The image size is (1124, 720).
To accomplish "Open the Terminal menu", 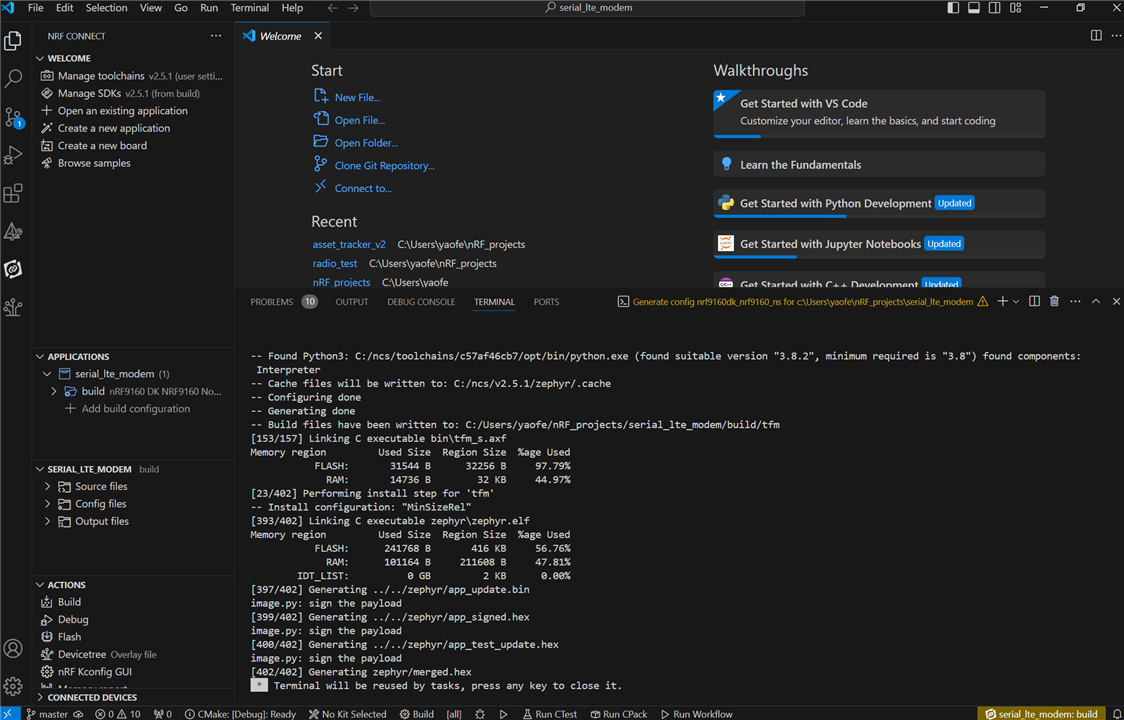I will pos(249,8).
